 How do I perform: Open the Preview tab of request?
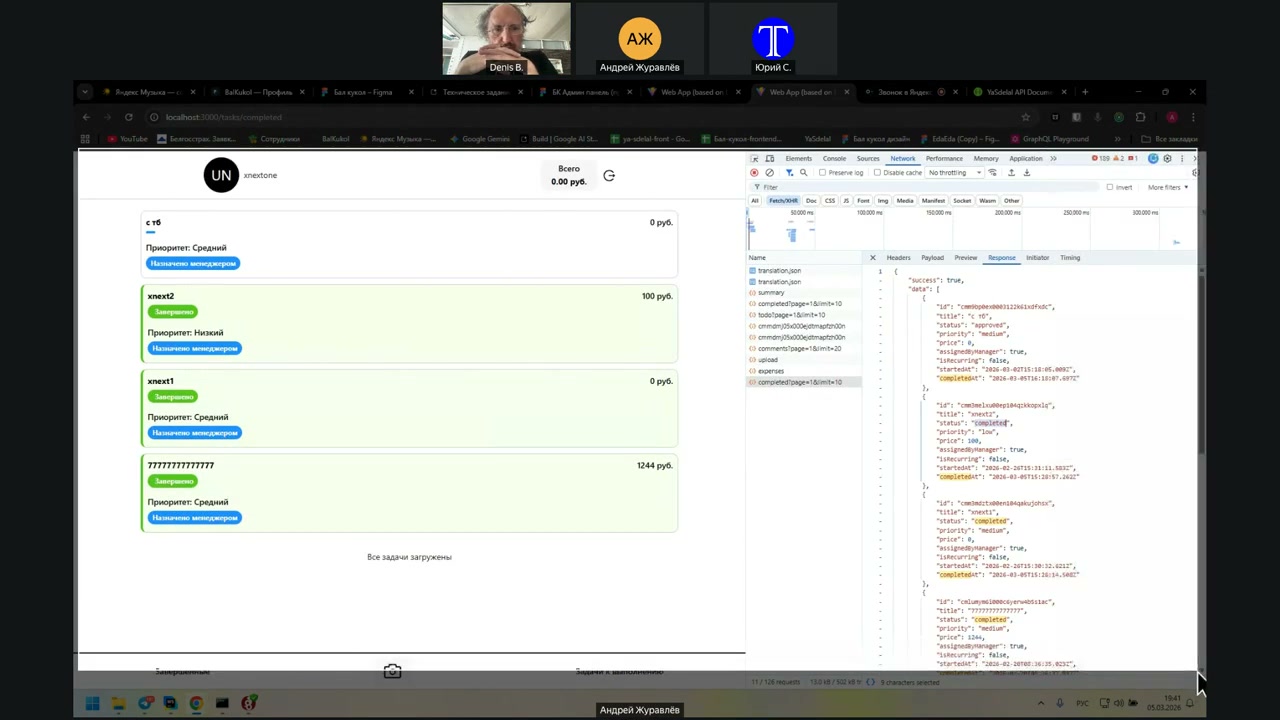(x=965, y=258)
